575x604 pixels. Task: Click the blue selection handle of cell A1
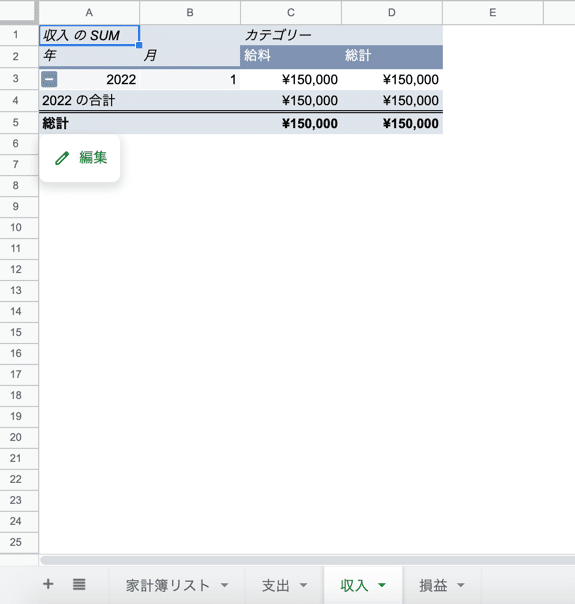coord(139,45)
